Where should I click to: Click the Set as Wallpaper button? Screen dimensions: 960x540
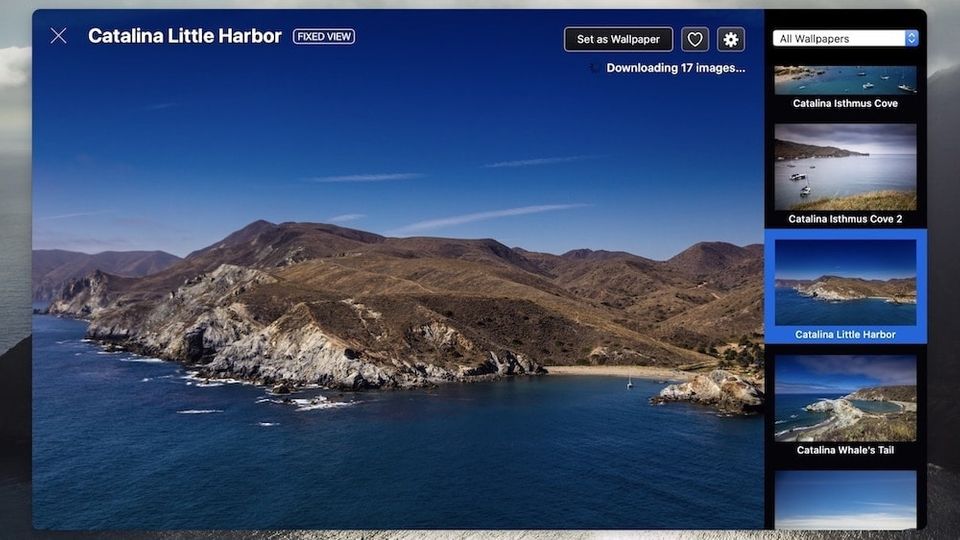click(618, 39)
